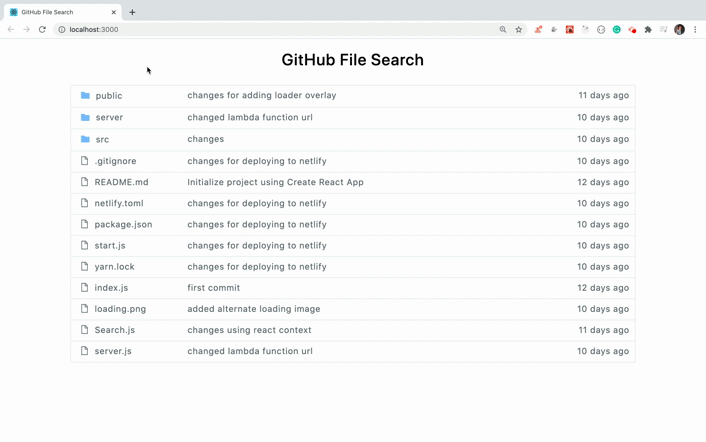706x442 pixels.
Task: Bookmark this page with the star icon
Action: pyautogui.click(x=518, y=30)
